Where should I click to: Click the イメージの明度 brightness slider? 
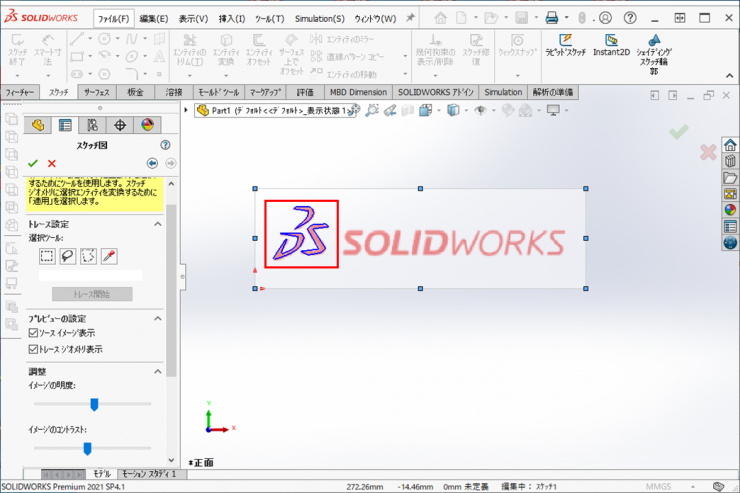[x=94, y=404]
